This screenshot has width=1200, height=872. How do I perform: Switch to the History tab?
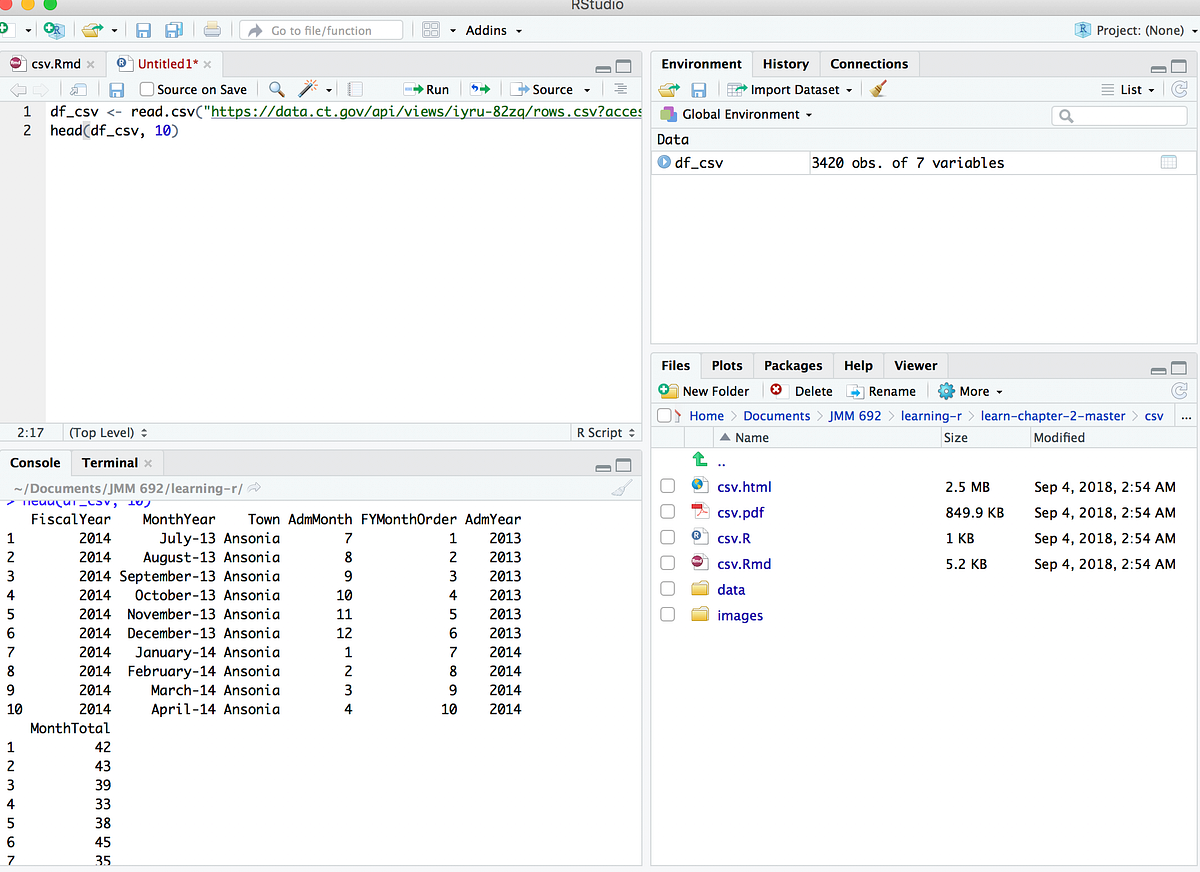[786, 63]
